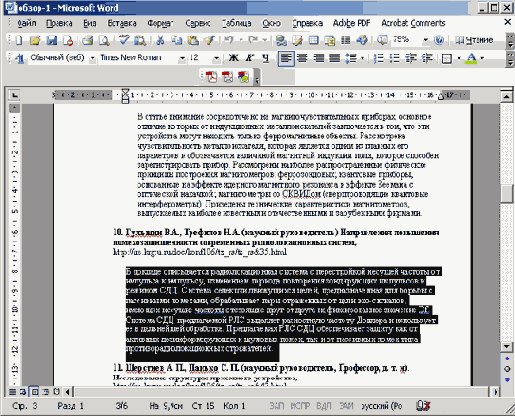
Task: Insert an Excel spreadsheet
Action: [330, 40]
